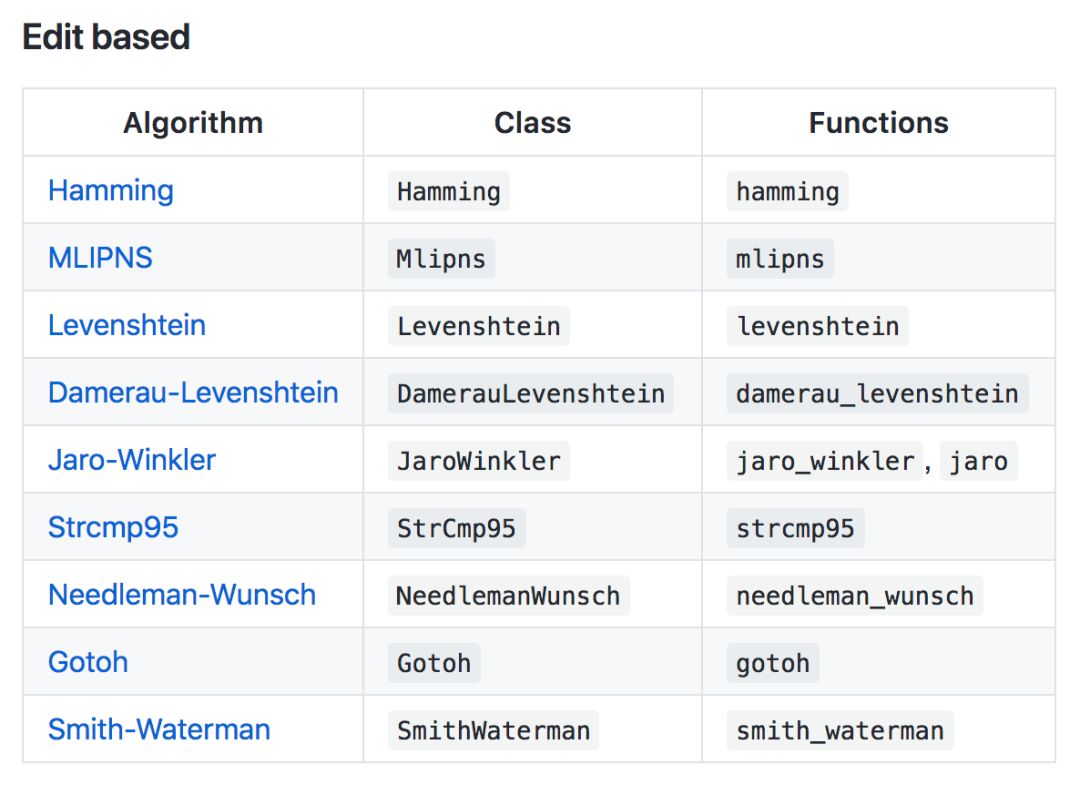Click the jaro function code
The height and width of the screenshot is (785, 1080).
(x=978, y=461)
